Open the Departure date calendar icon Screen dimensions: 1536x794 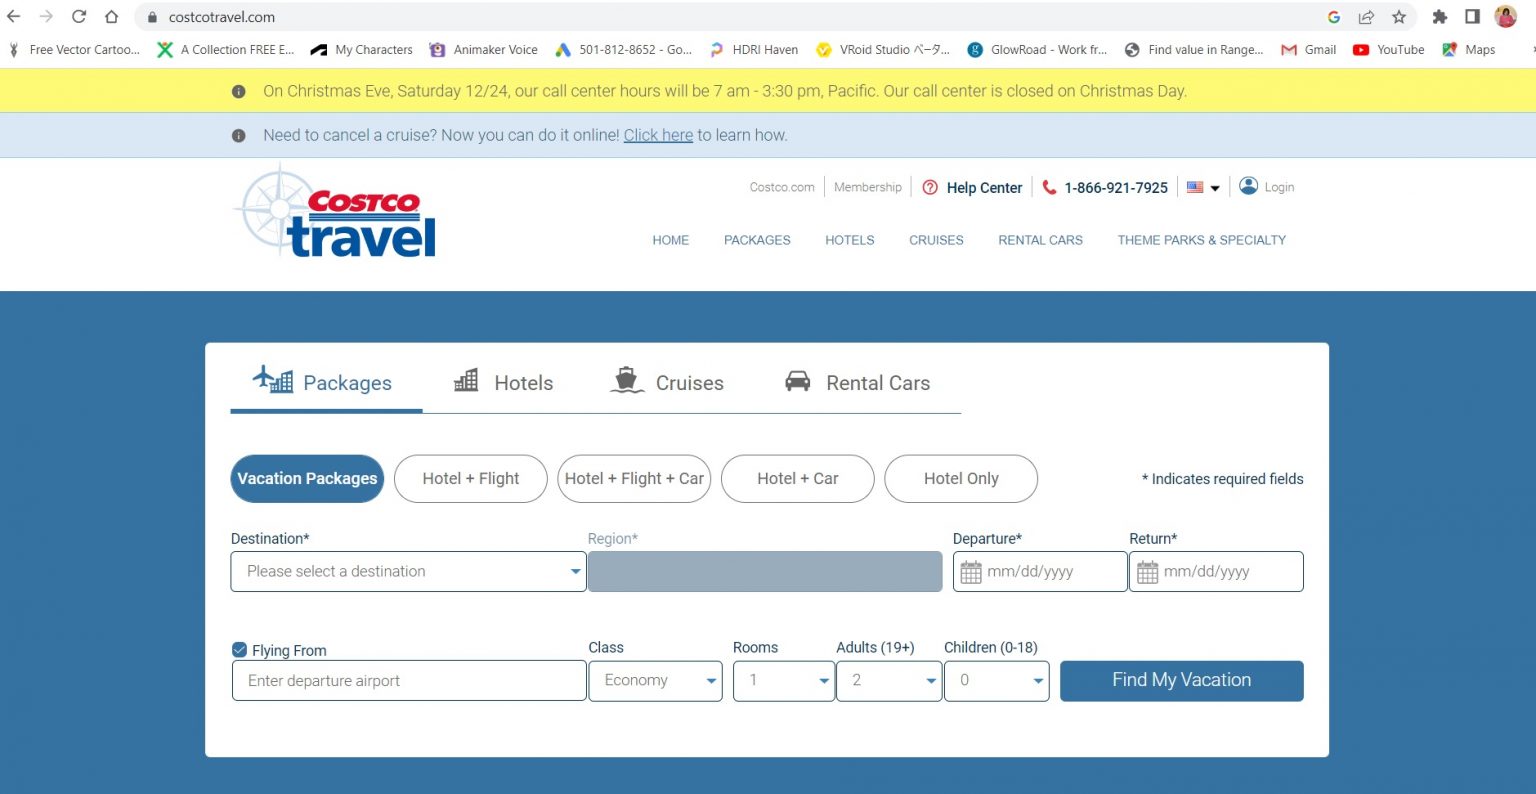point(969,571)
